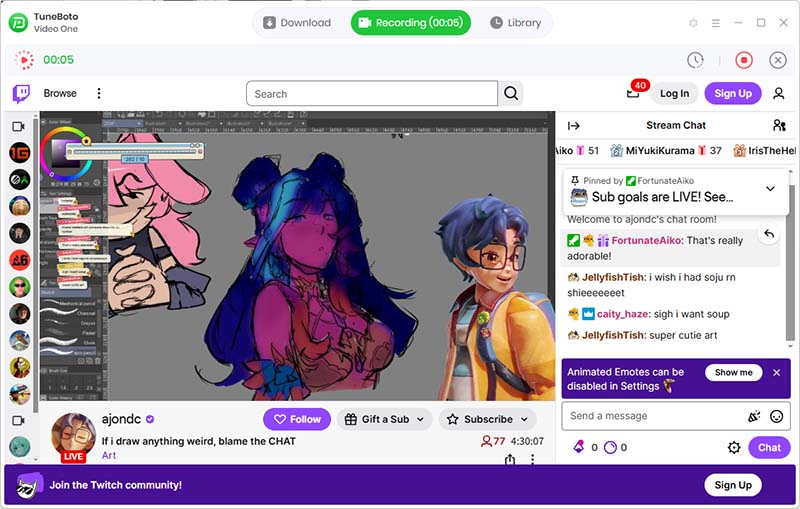The image size is (800, 509).
Task: Click FortunateAiko username in chat
Action: (x=646, y=240)
